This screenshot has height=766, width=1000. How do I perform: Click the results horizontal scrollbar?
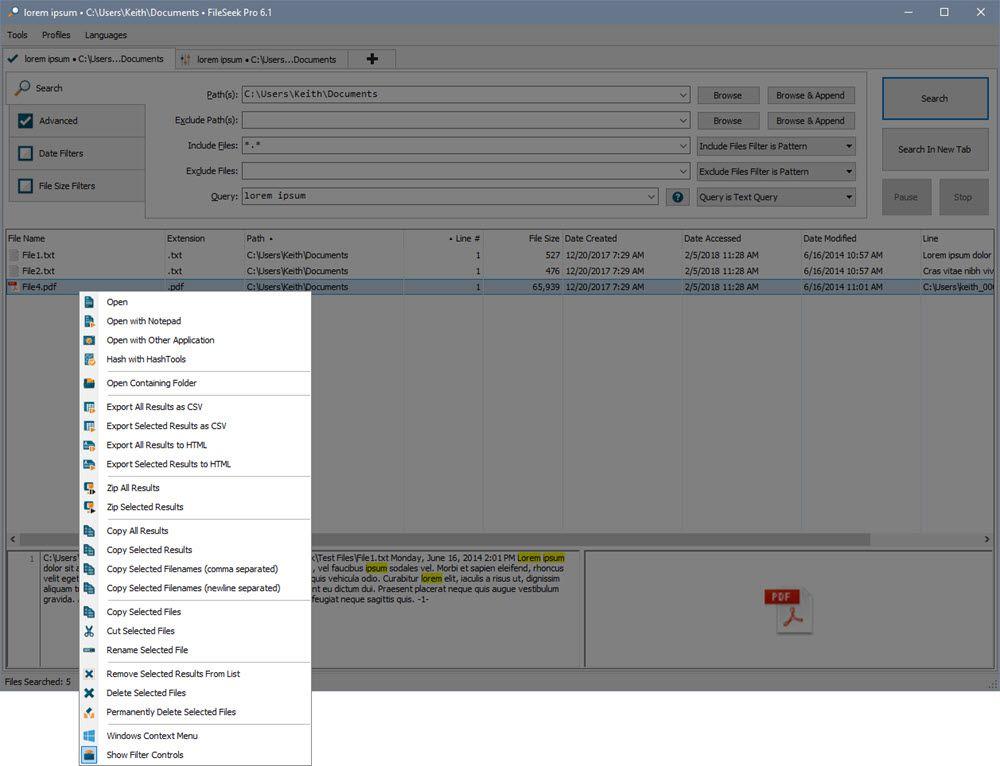[x=445, y=540]
